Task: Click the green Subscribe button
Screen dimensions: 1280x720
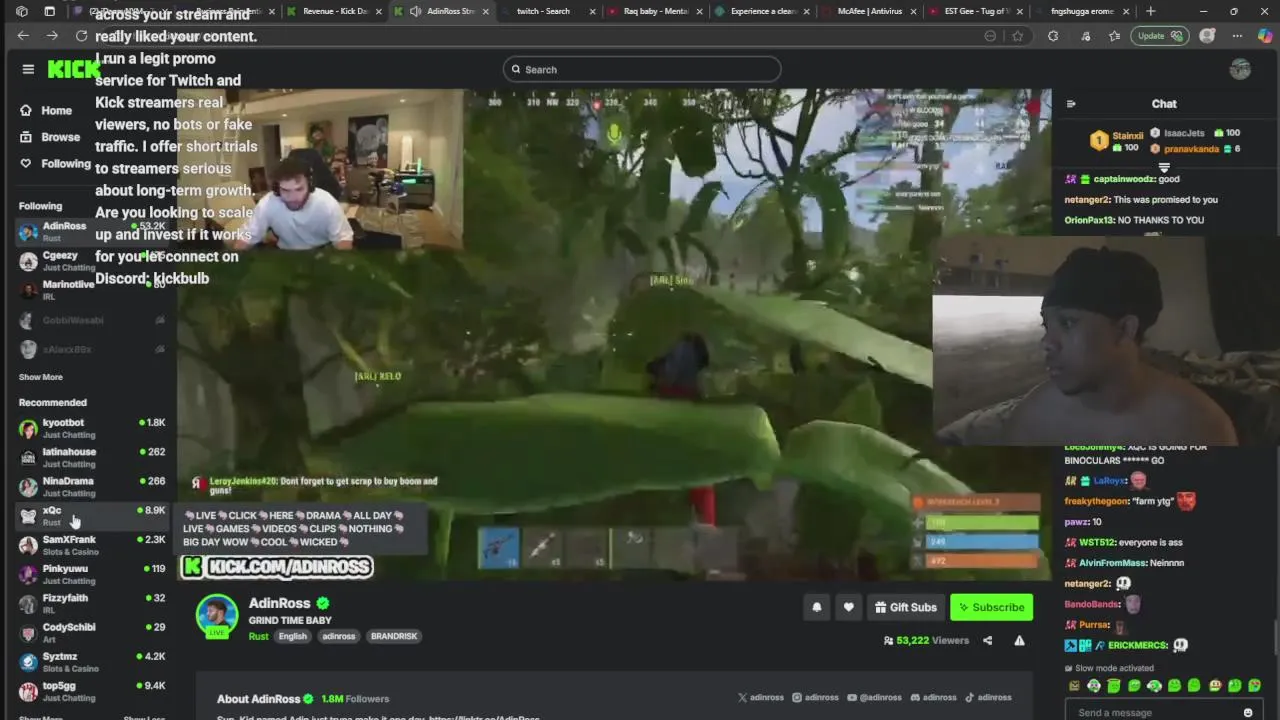Action: 991,607
